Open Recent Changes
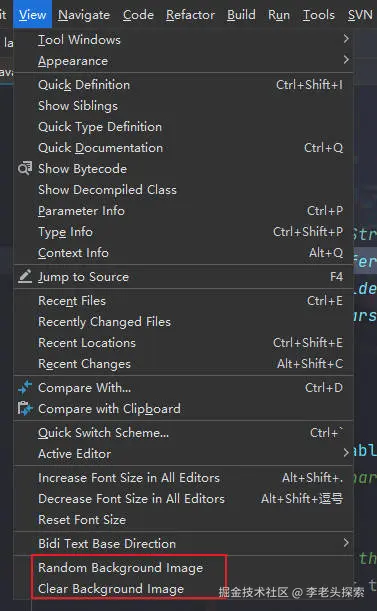The width and height of the screenshot is (377, 611). (184, 364)
